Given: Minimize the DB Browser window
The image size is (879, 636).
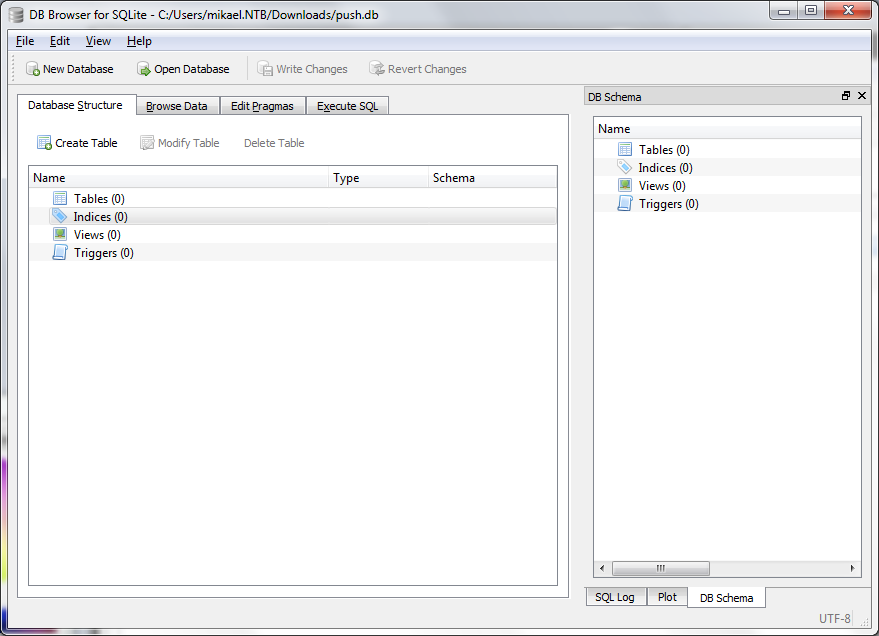Looking at the screenshot, I should coord(784,11).
